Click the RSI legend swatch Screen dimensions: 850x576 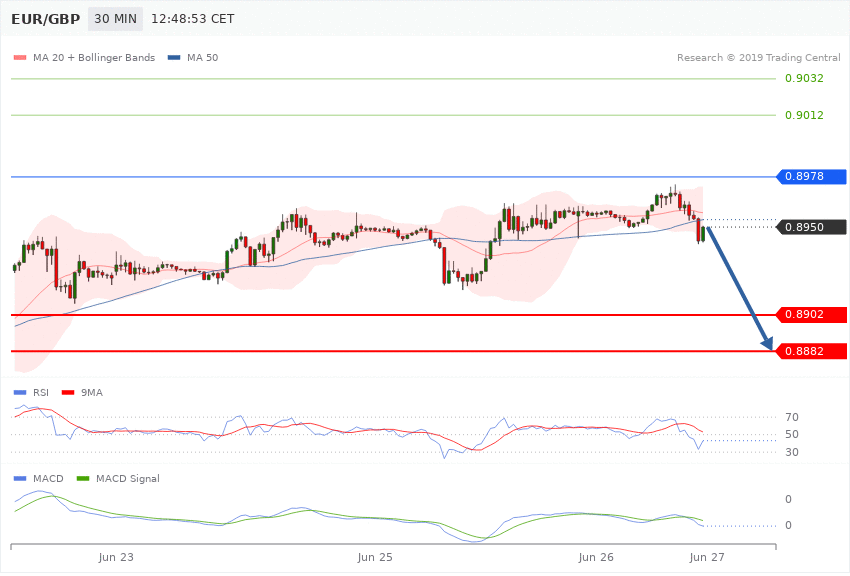tap(20, 392)
